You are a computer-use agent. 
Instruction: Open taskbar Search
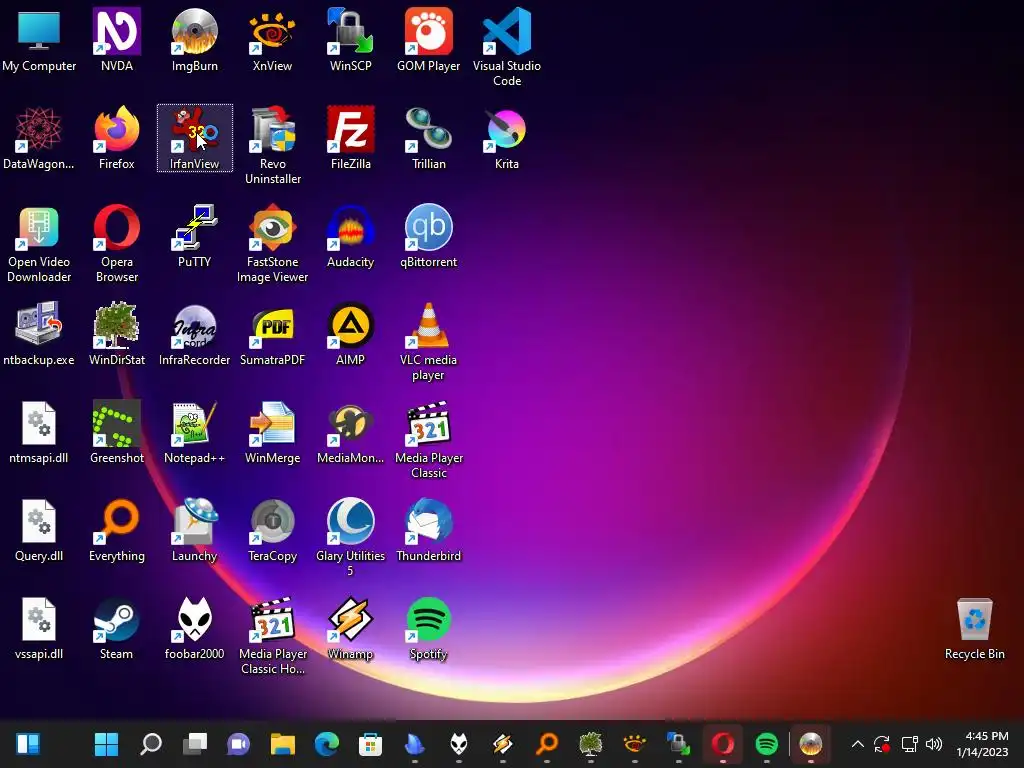point(151,743)
